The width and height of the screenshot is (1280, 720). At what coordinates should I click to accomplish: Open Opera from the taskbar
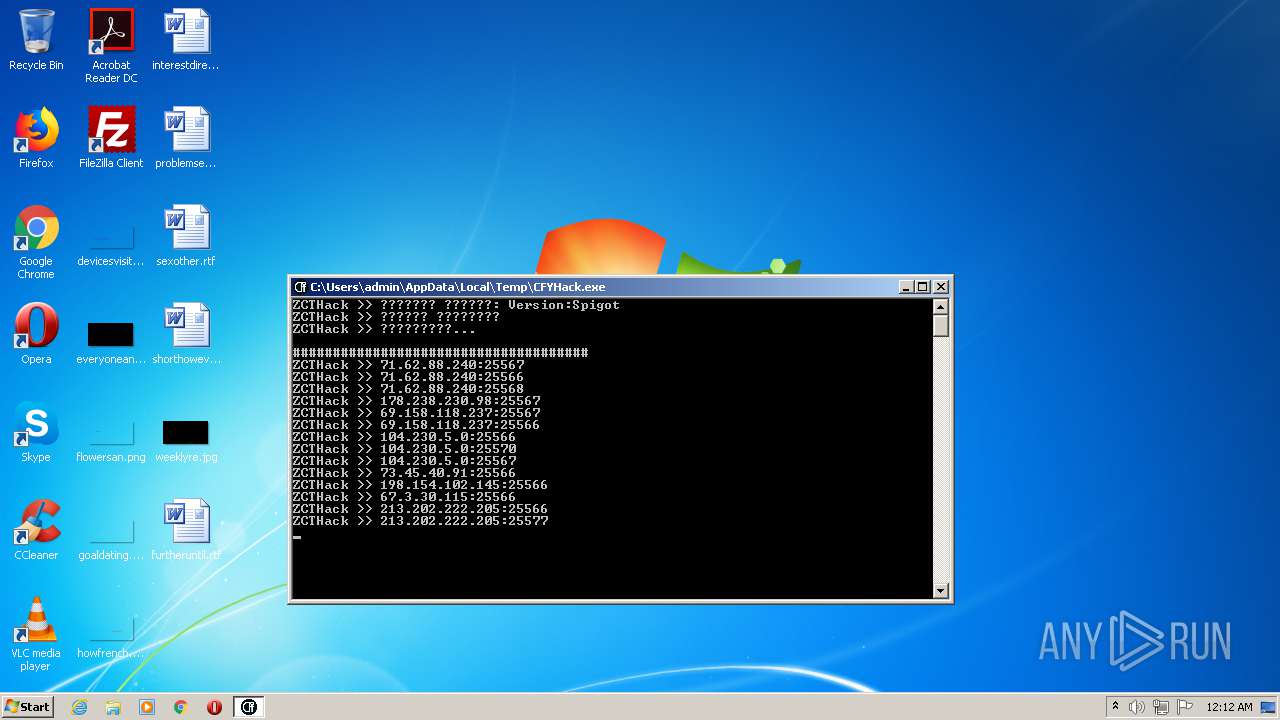tap(214, 707)
